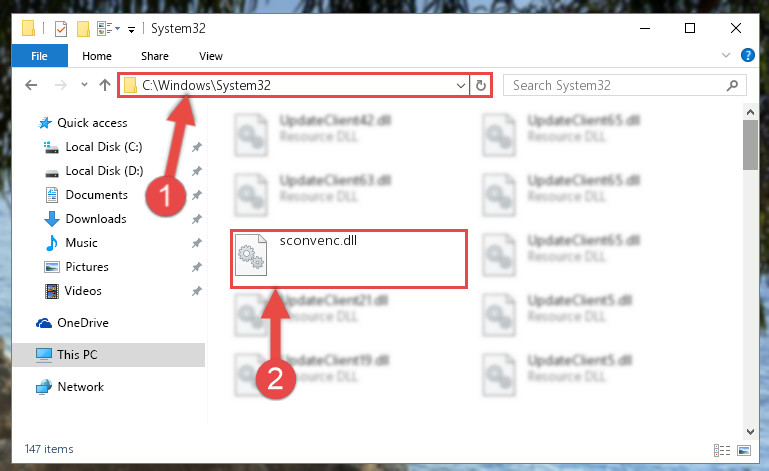Open Customize Quick Access Toolbar dropdown
769x471 pixels.
(x=131, y=30)
